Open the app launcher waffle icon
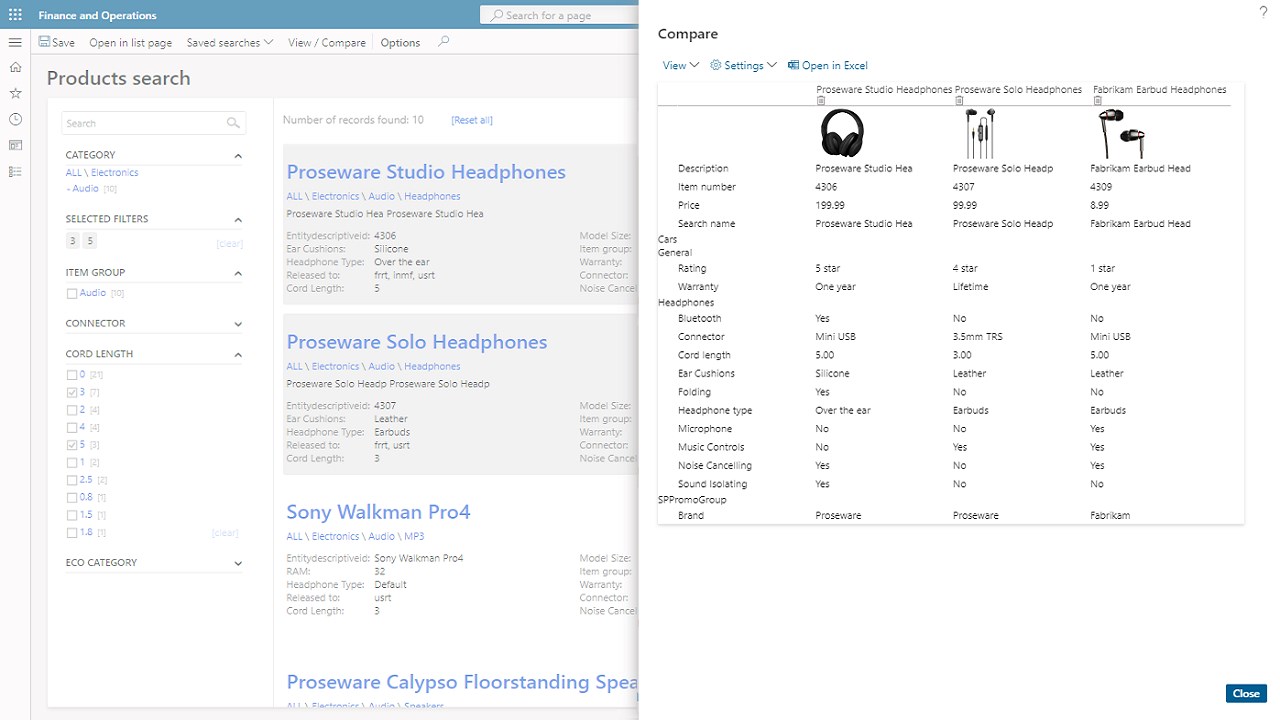The image size is (1280, 720). [x=15, y=15]
